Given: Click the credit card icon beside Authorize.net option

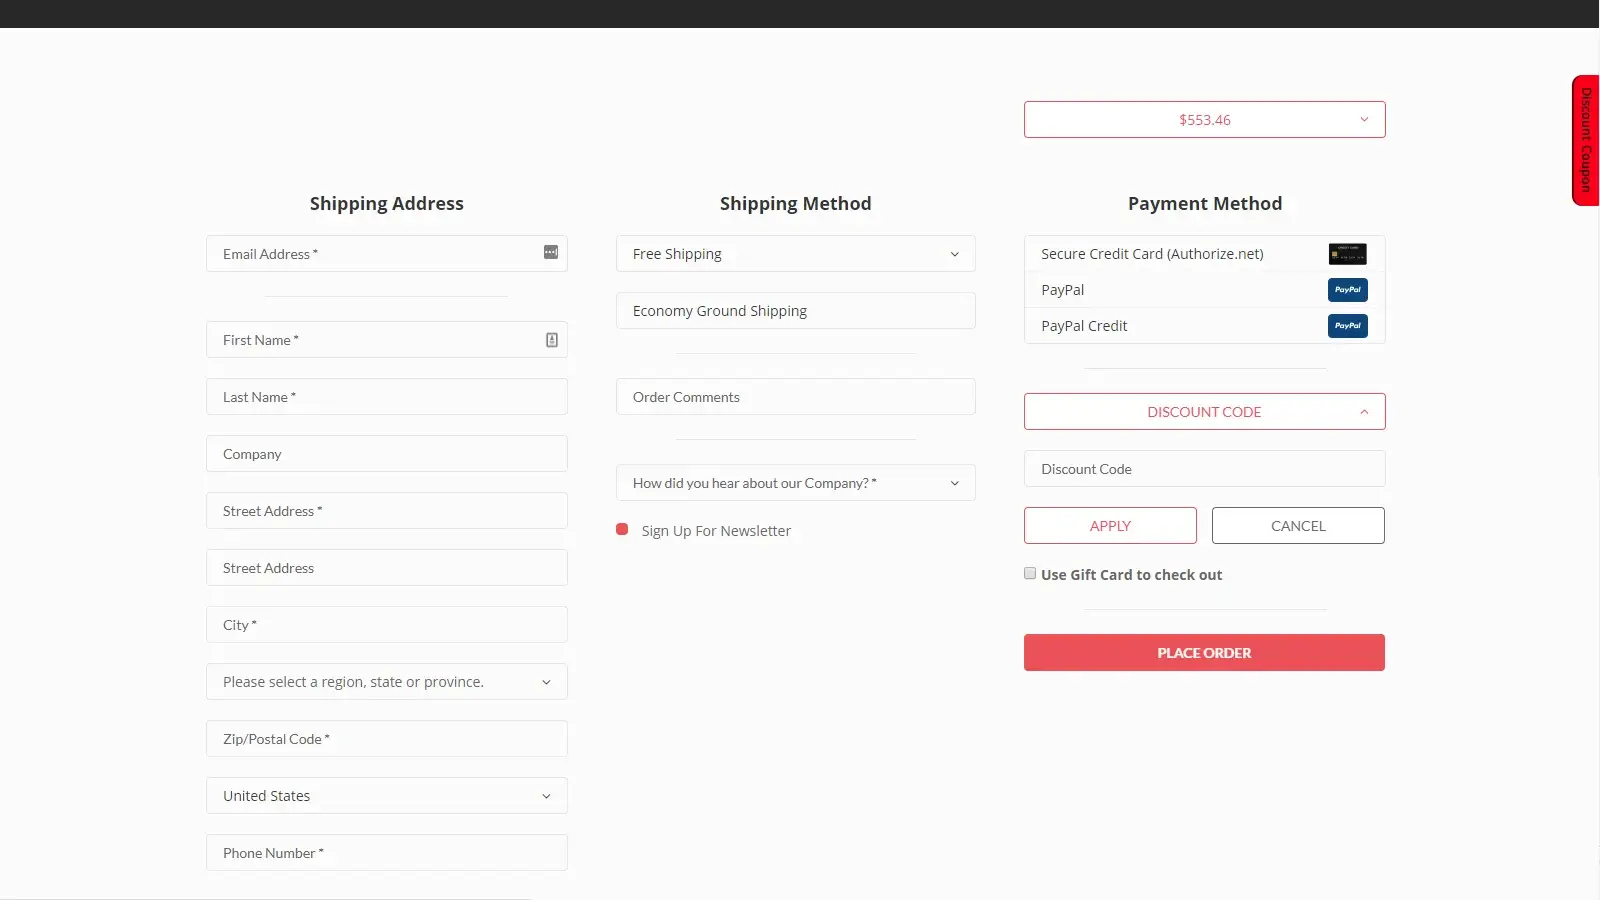Looking at the screenshot, I should coord(1348,253).
